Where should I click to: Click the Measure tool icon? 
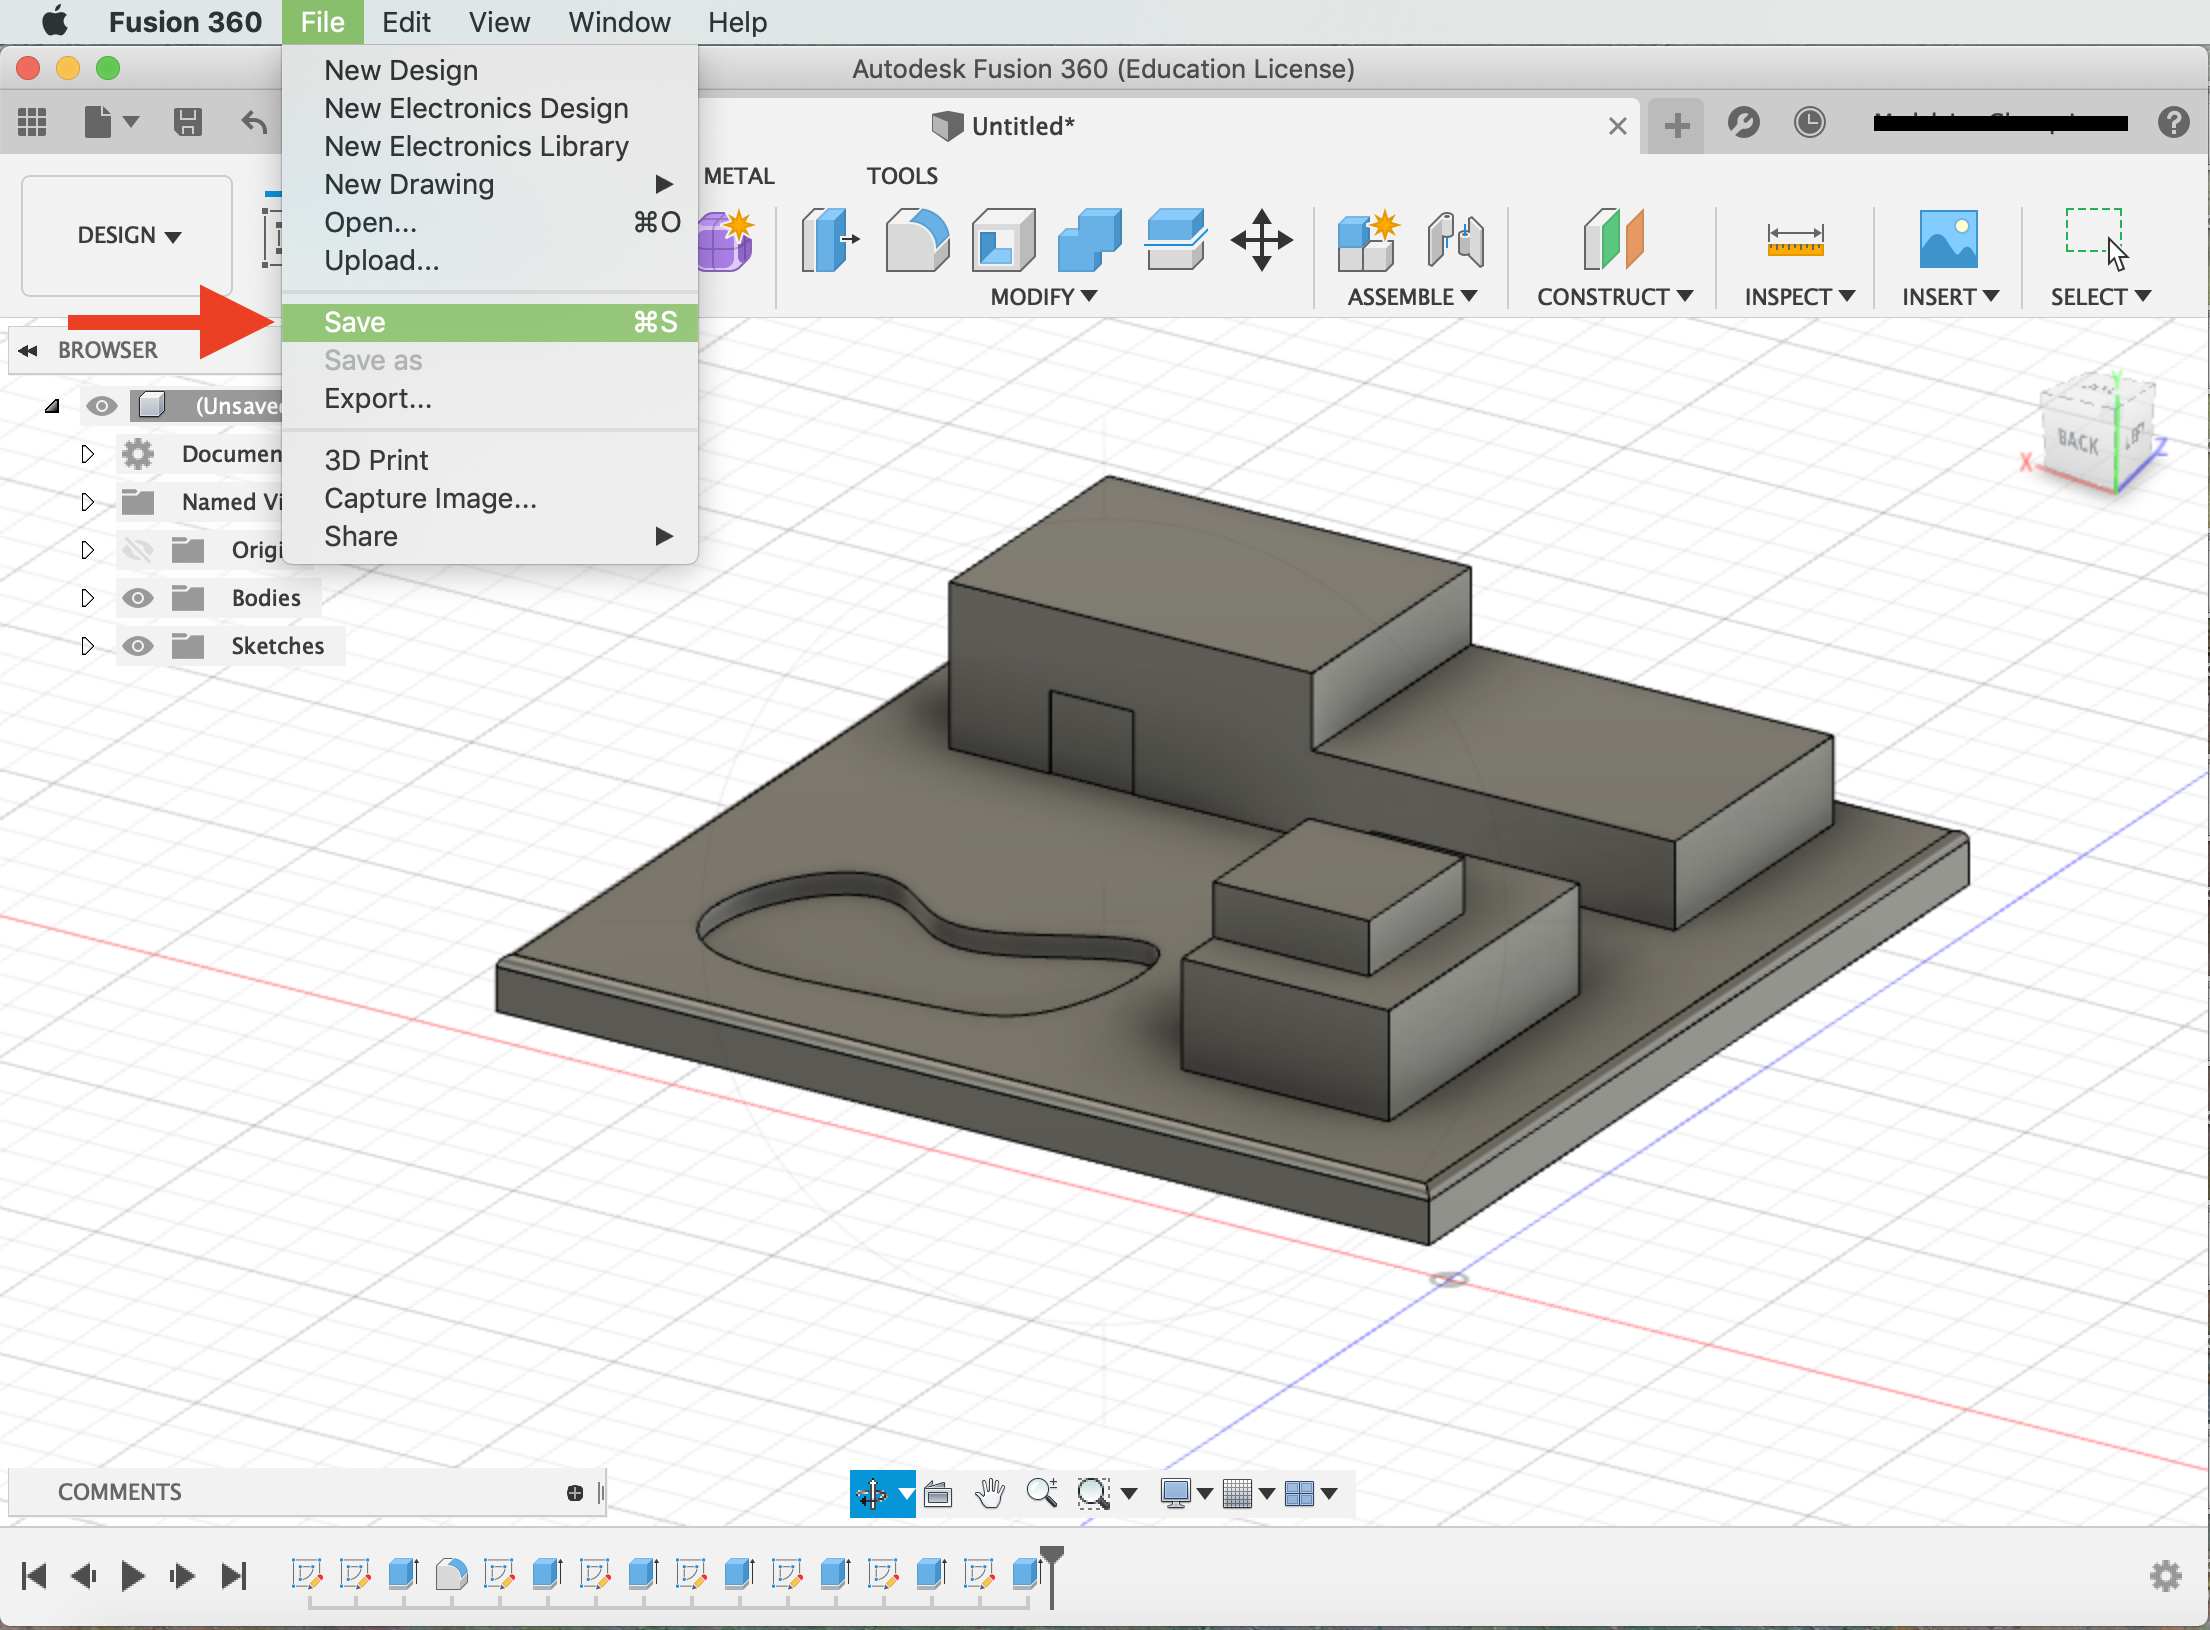pyautogui.click(x=1795, y=240)
